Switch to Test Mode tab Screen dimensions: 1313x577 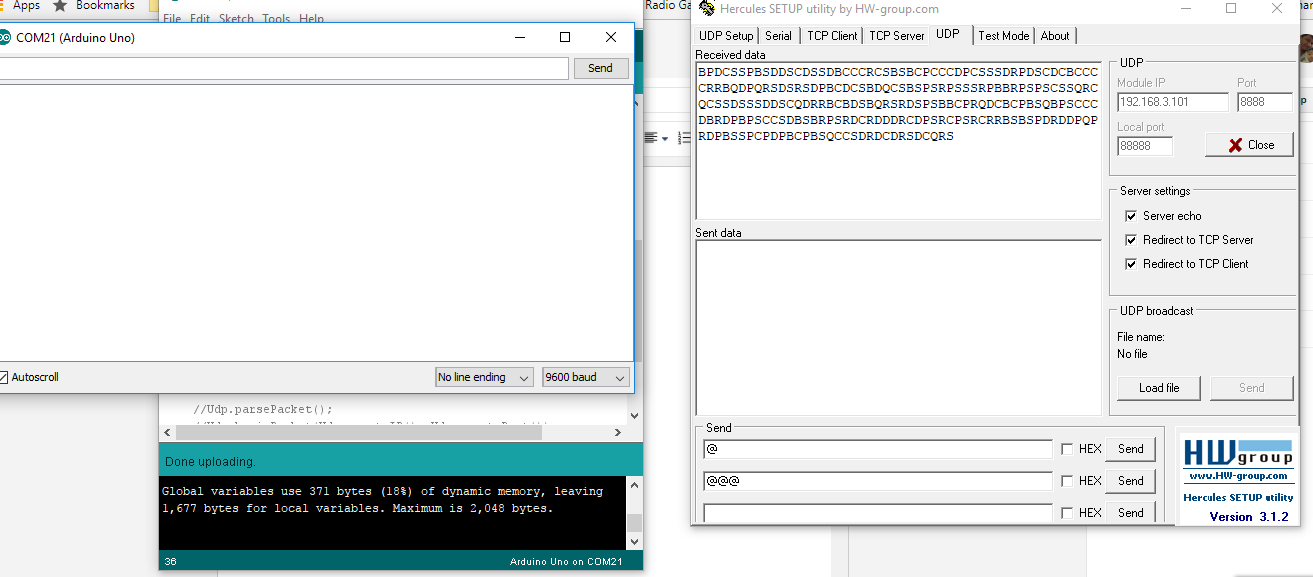[x=1003, y=36]
